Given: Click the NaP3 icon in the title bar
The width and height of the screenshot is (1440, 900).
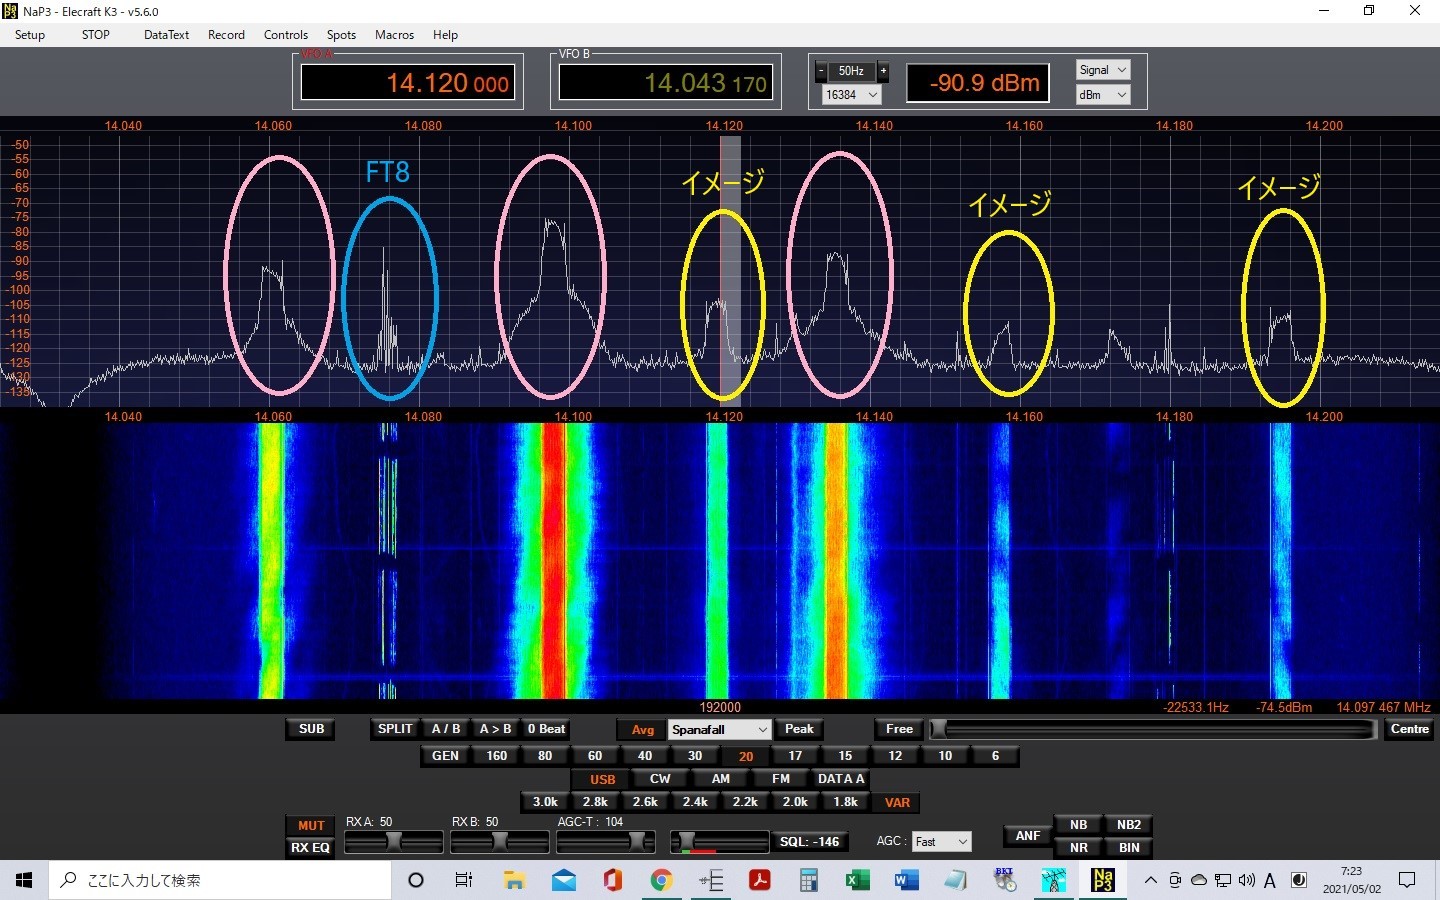Looking at the screenshot, I should pyautogui.click(x=11, y=11).
